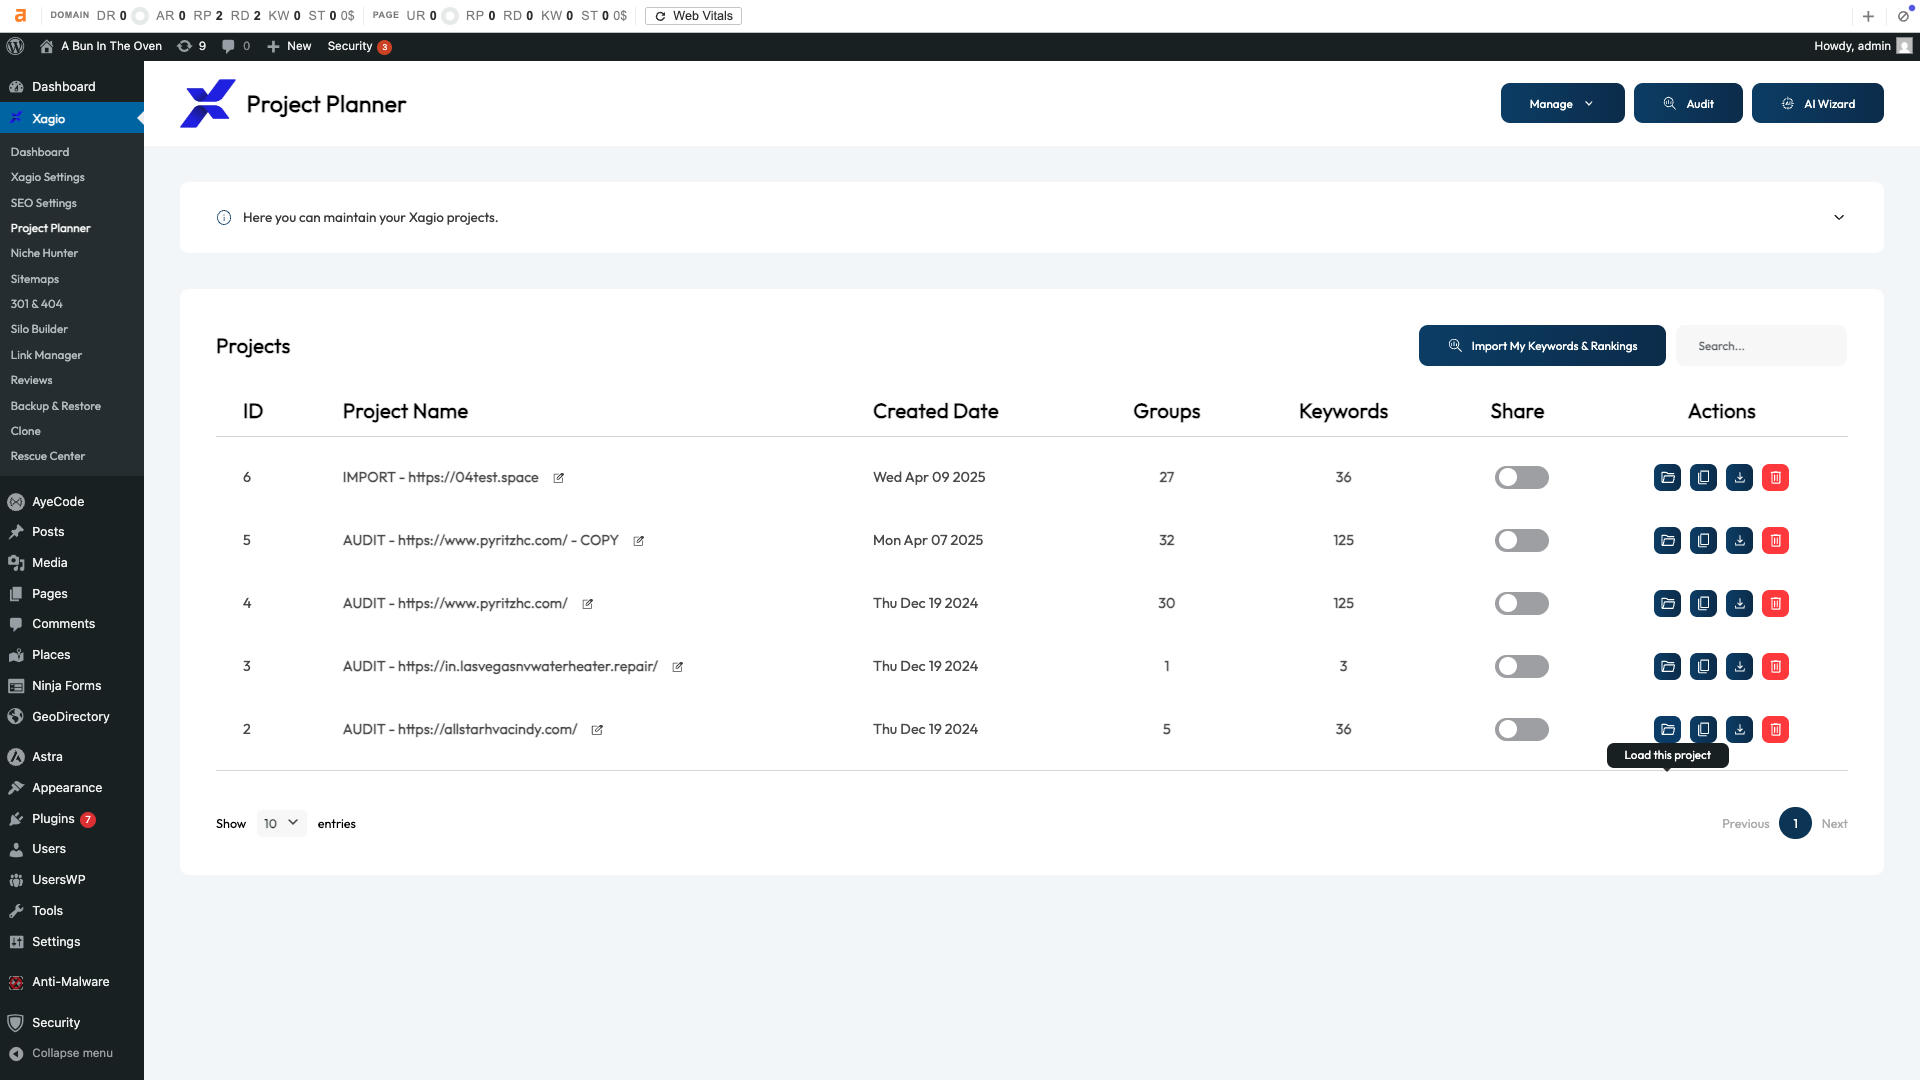This screenshot has height=1080, width=1920.
Task: Open external link icon beside allstarhvacindy.com
Action: pos(597,730)
